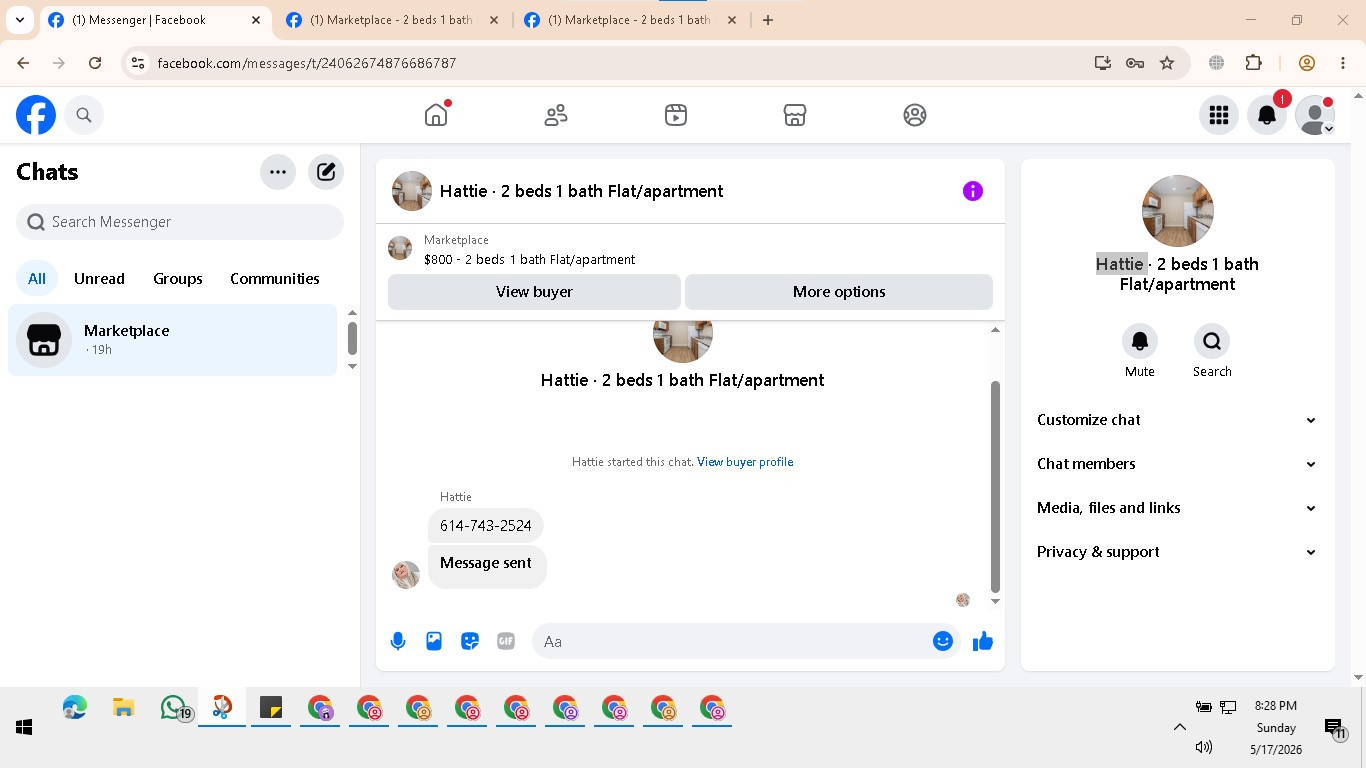This screenshot has width=1366, height=768.
Task: Open the volume control in system tray
Action: (x=1204, y=747)
